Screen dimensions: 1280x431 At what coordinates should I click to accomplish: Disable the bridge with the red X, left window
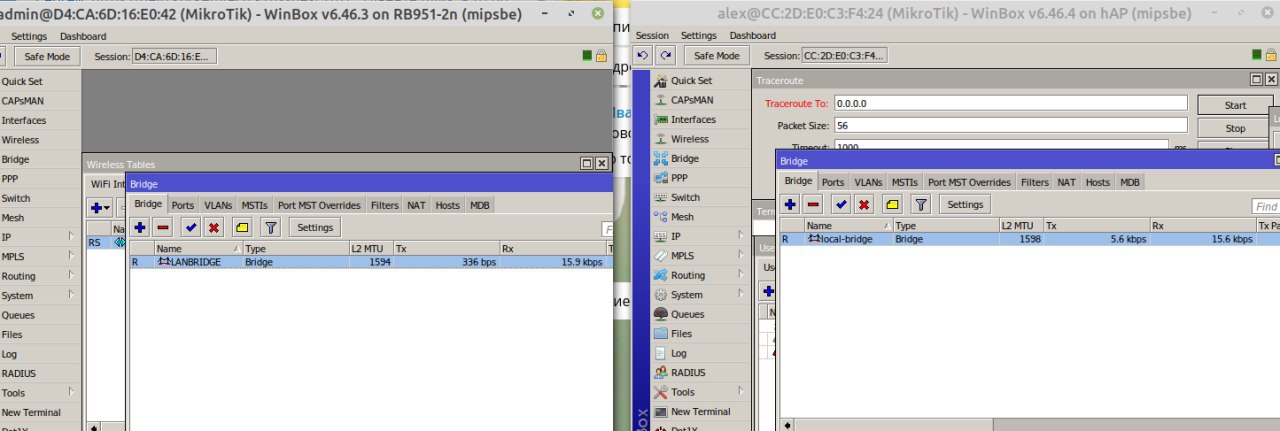tap(213, 228)
